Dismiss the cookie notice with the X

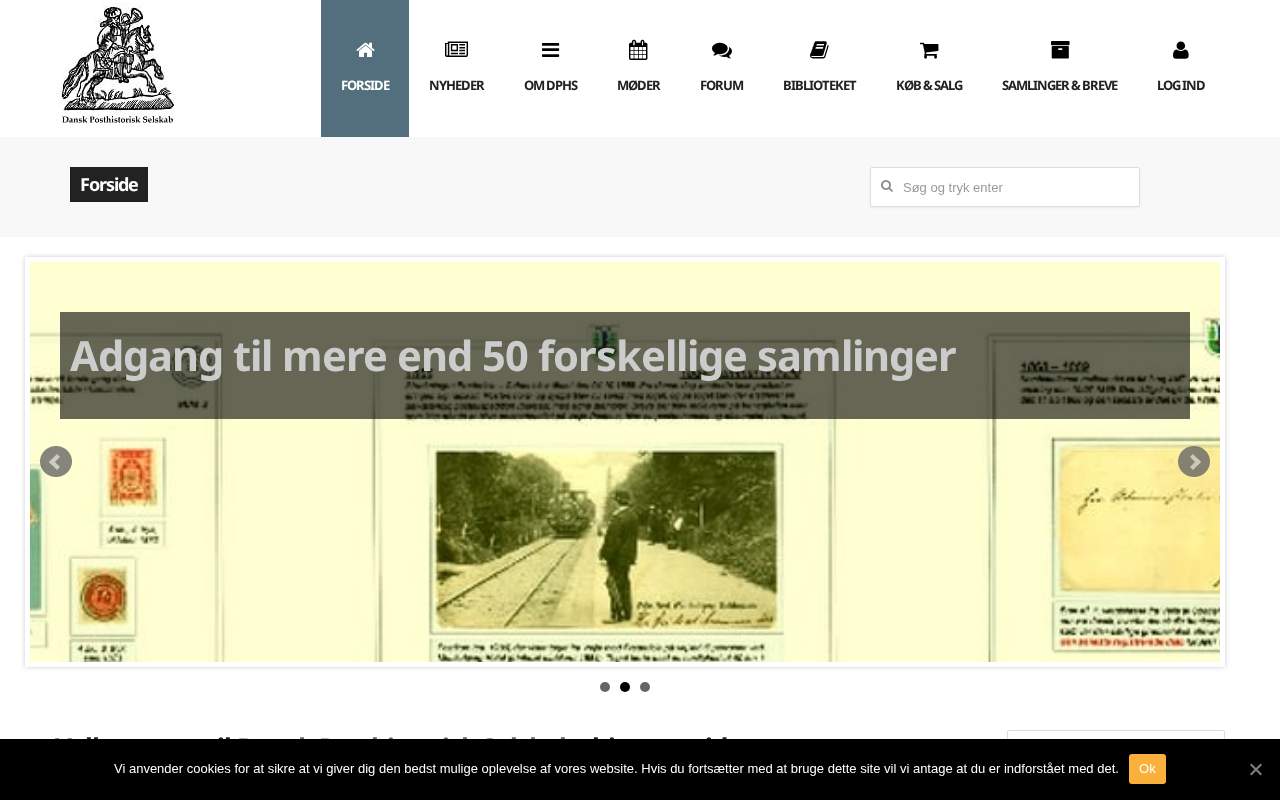(x=1256, y=769)
